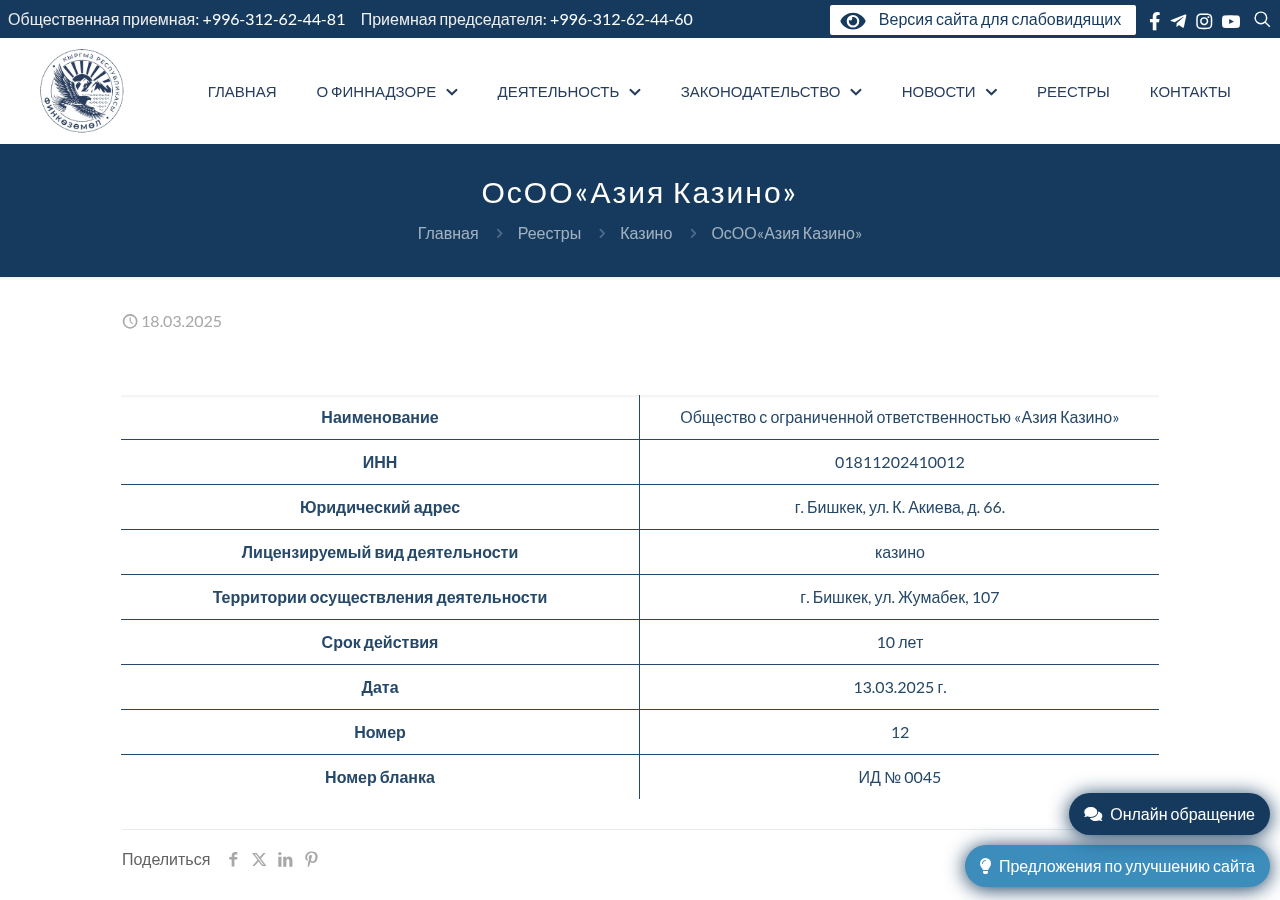Click the «Онлайн обращение» button
The image size is (1280, 900).
pyautogui.click(x=1169, y=814)
